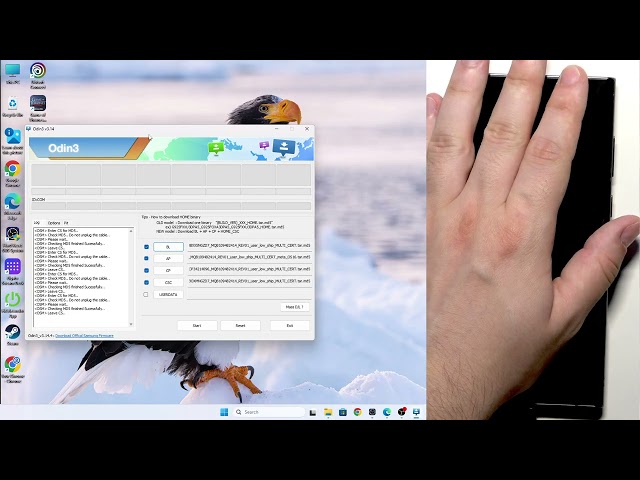This screenshot has height=480, width=640.
Task: Click the BL file path field
Action: click(x=249, y=246)
